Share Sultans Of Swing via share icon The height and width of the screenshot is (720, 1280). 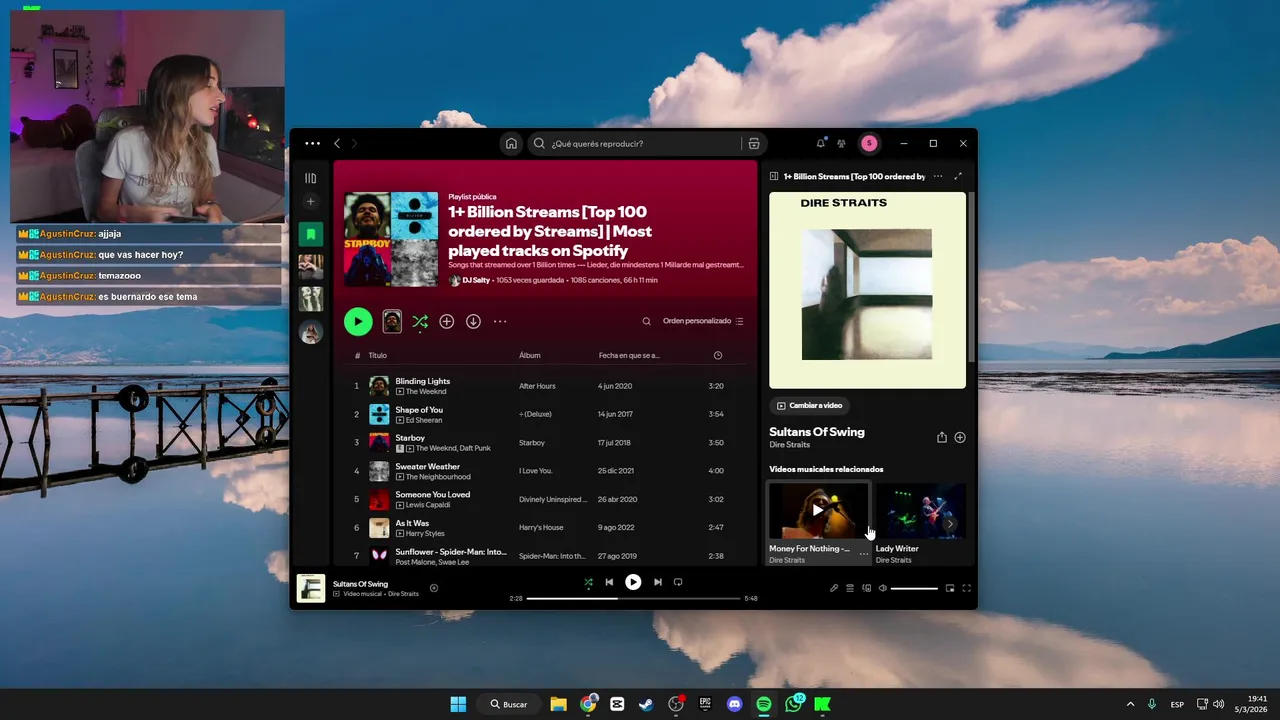point(941,437)
